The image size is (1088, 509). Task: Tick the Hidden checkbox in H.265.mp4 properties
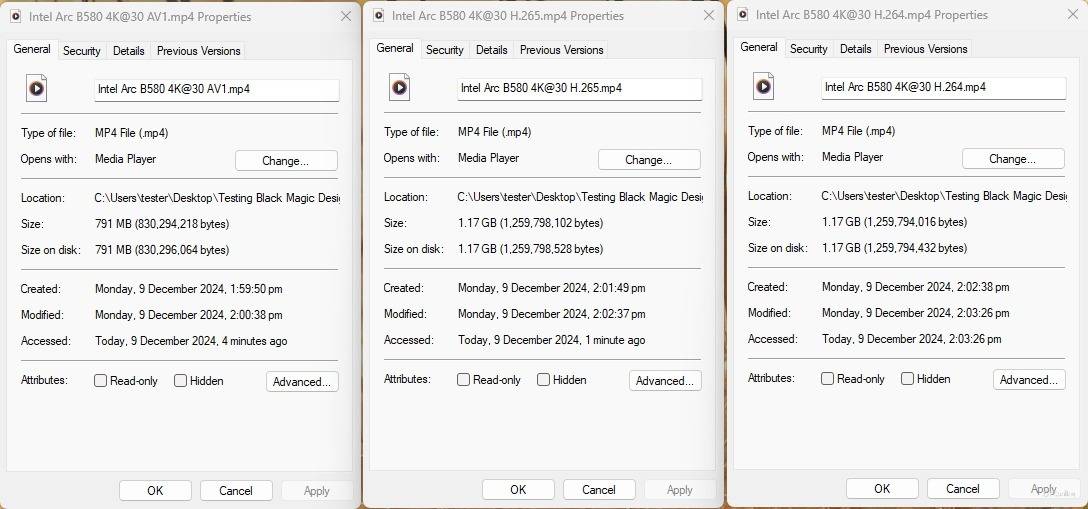coord(543,380)
